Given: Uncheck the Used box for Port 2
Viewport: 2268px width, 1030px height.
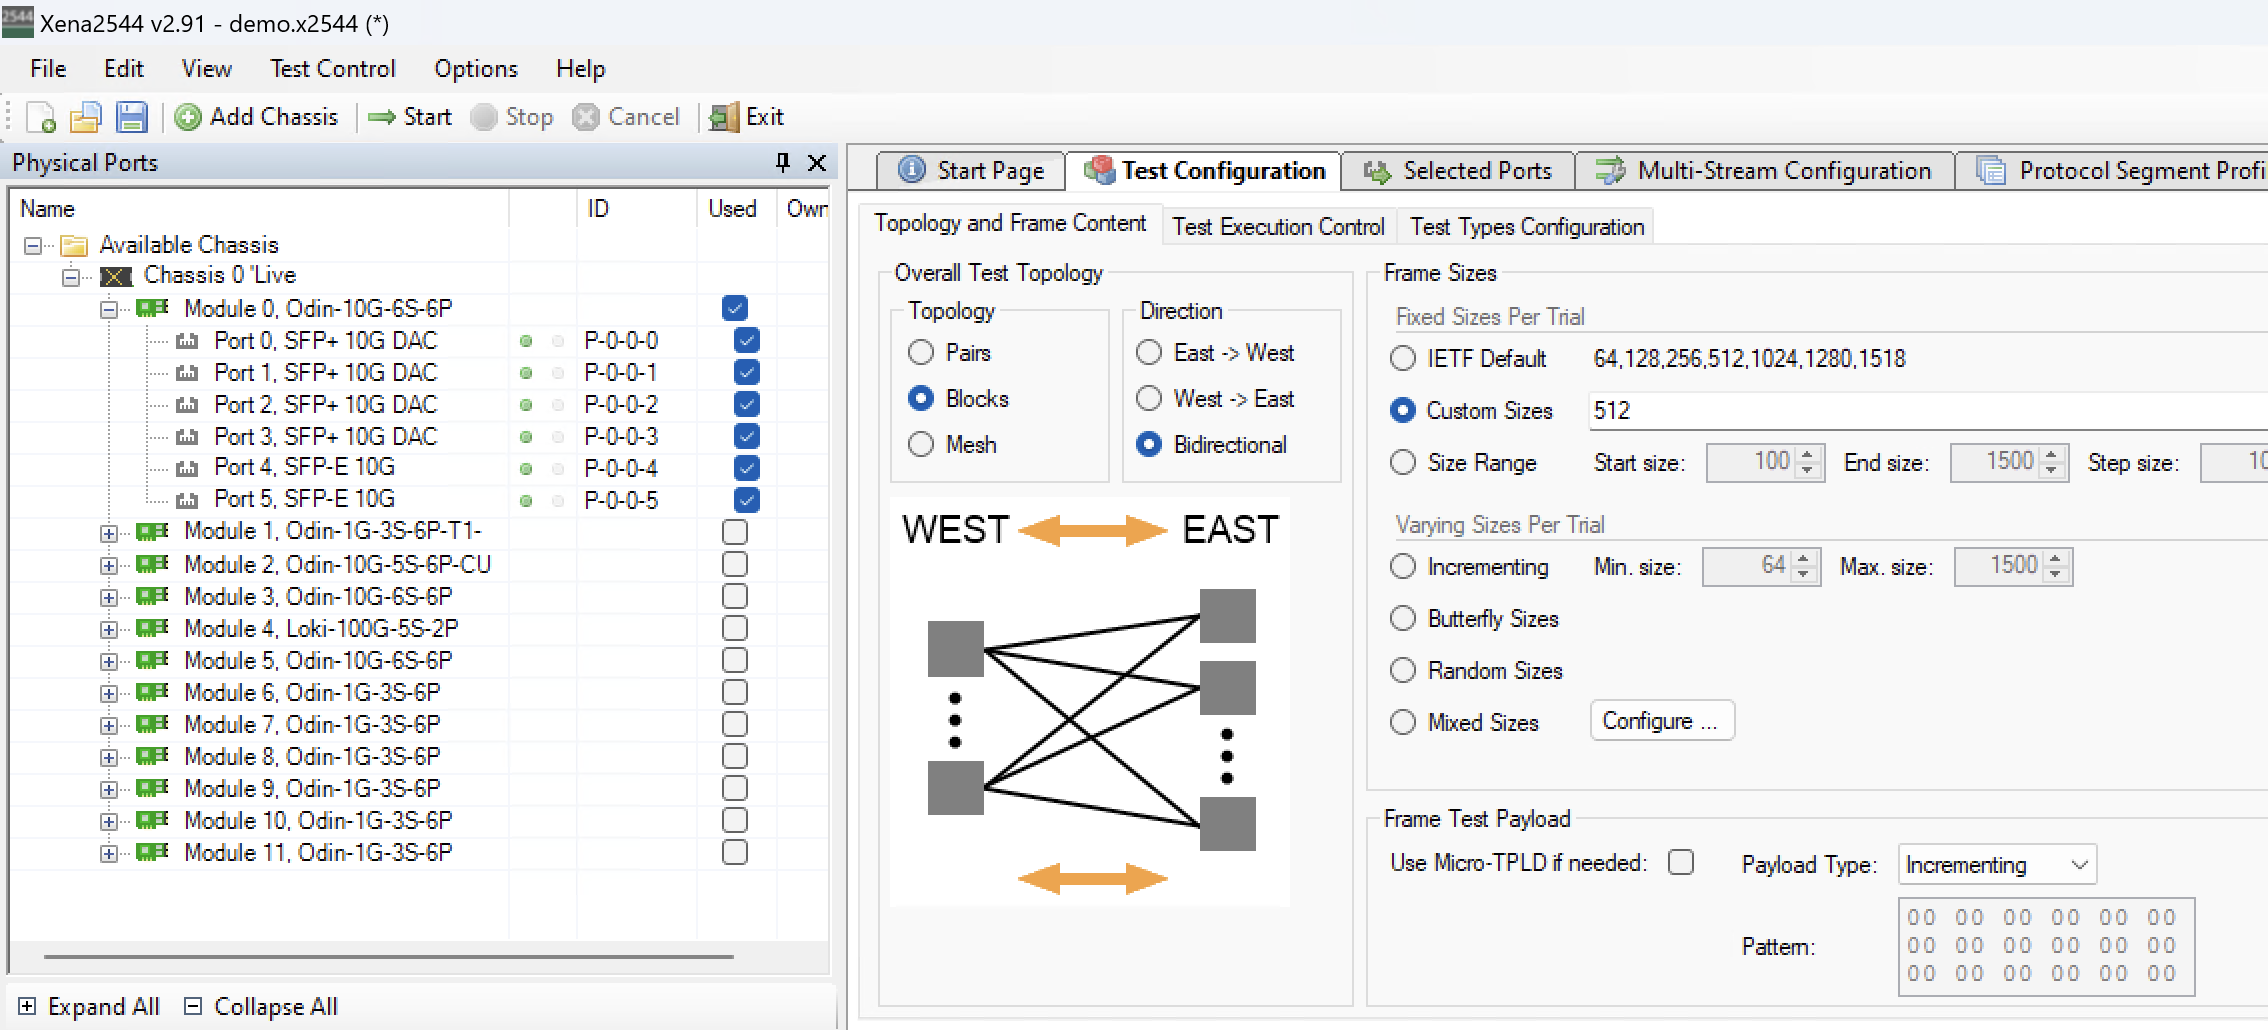Looking at the screenshot, I should [746, 404].
